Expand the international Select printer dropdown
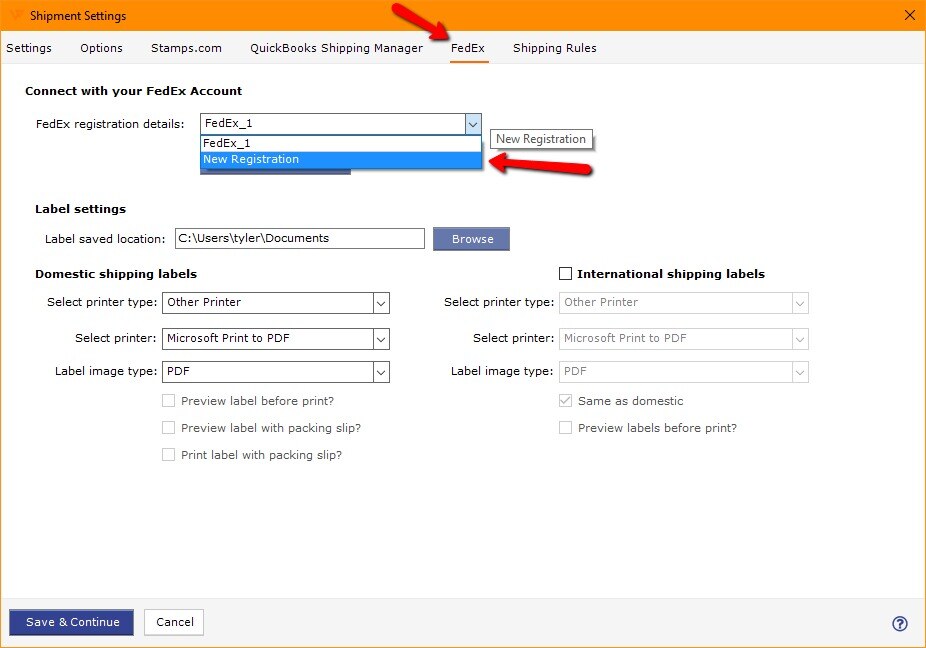Image resolution: width=926 pixels, height=648 pixels. point(800,339)
